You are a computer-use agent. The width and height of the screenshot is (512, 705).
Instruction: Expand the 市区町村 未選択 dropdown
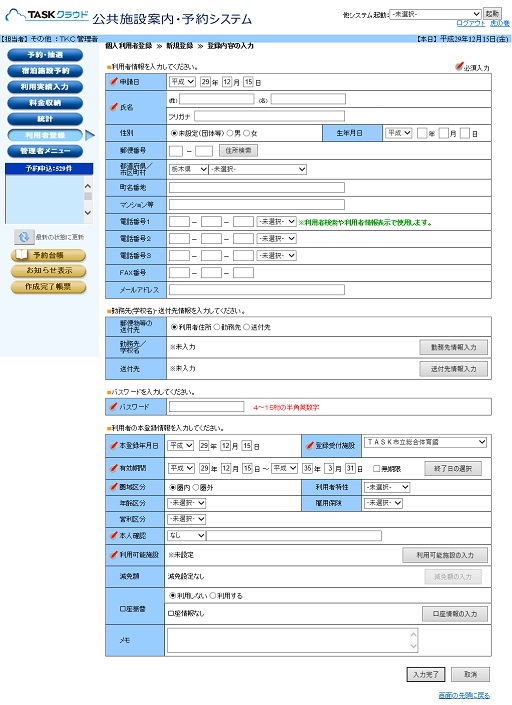258,170
